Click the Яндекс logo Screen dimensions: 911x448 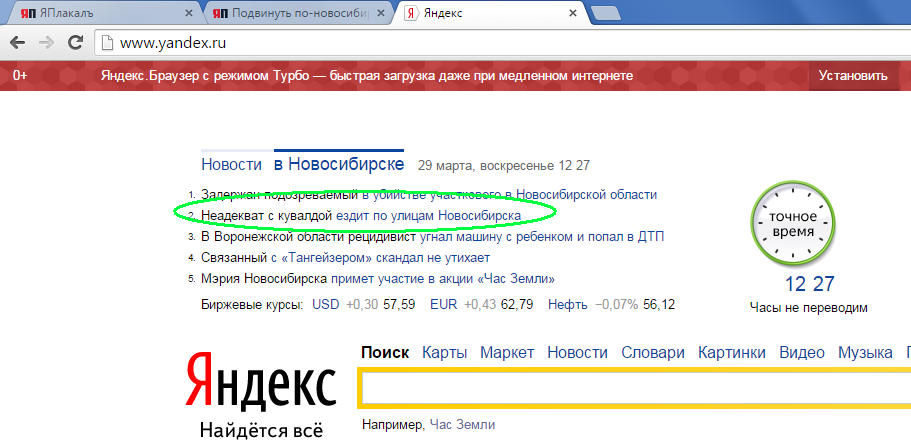tap(261, 381)
